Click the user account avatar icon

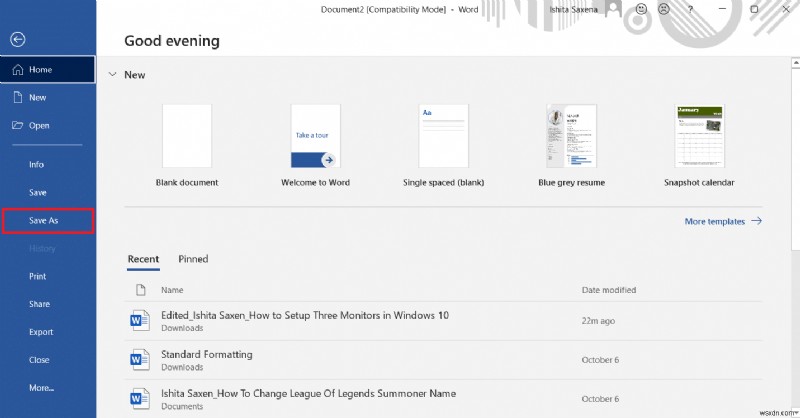614,10
